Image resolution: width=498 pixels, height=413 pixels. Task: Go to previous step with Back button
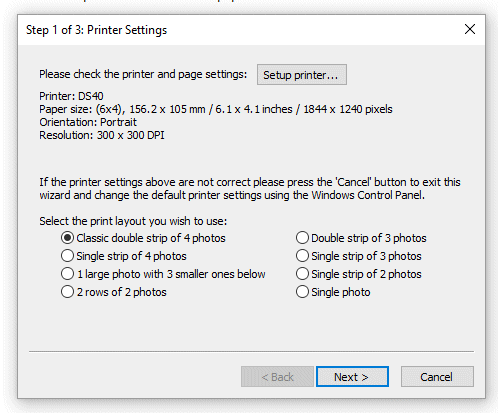[277, 377]
